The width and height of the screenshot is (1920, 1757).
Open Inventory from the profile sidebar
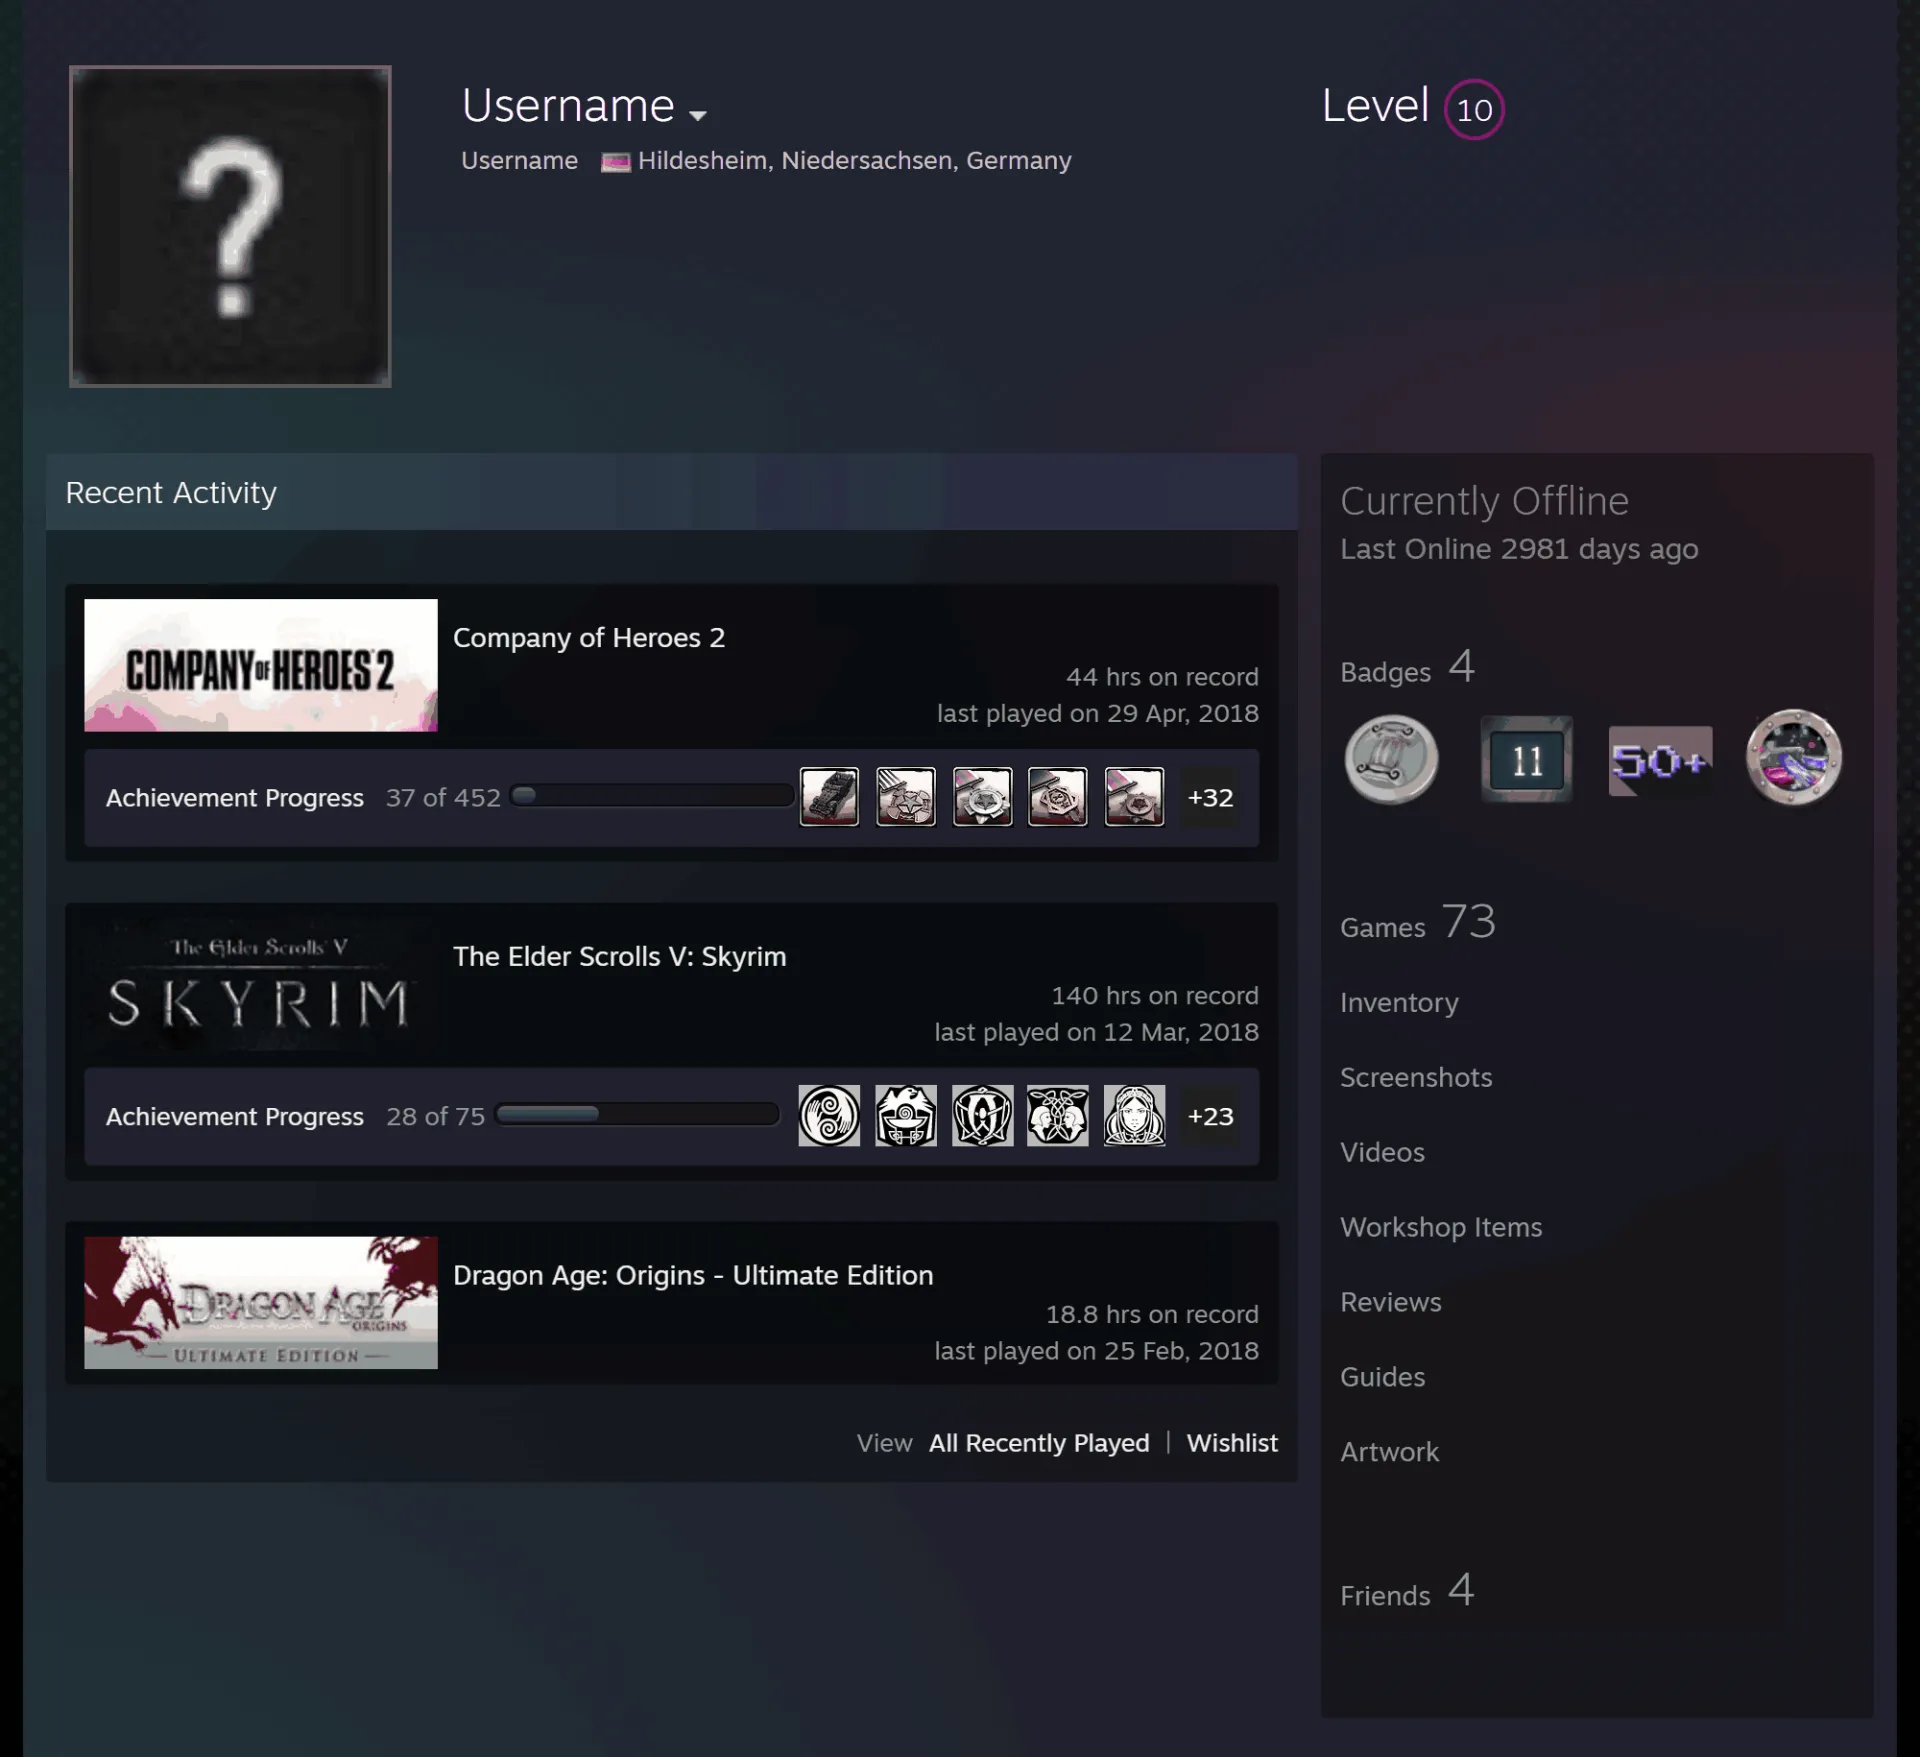[x=1399, y=1003]
